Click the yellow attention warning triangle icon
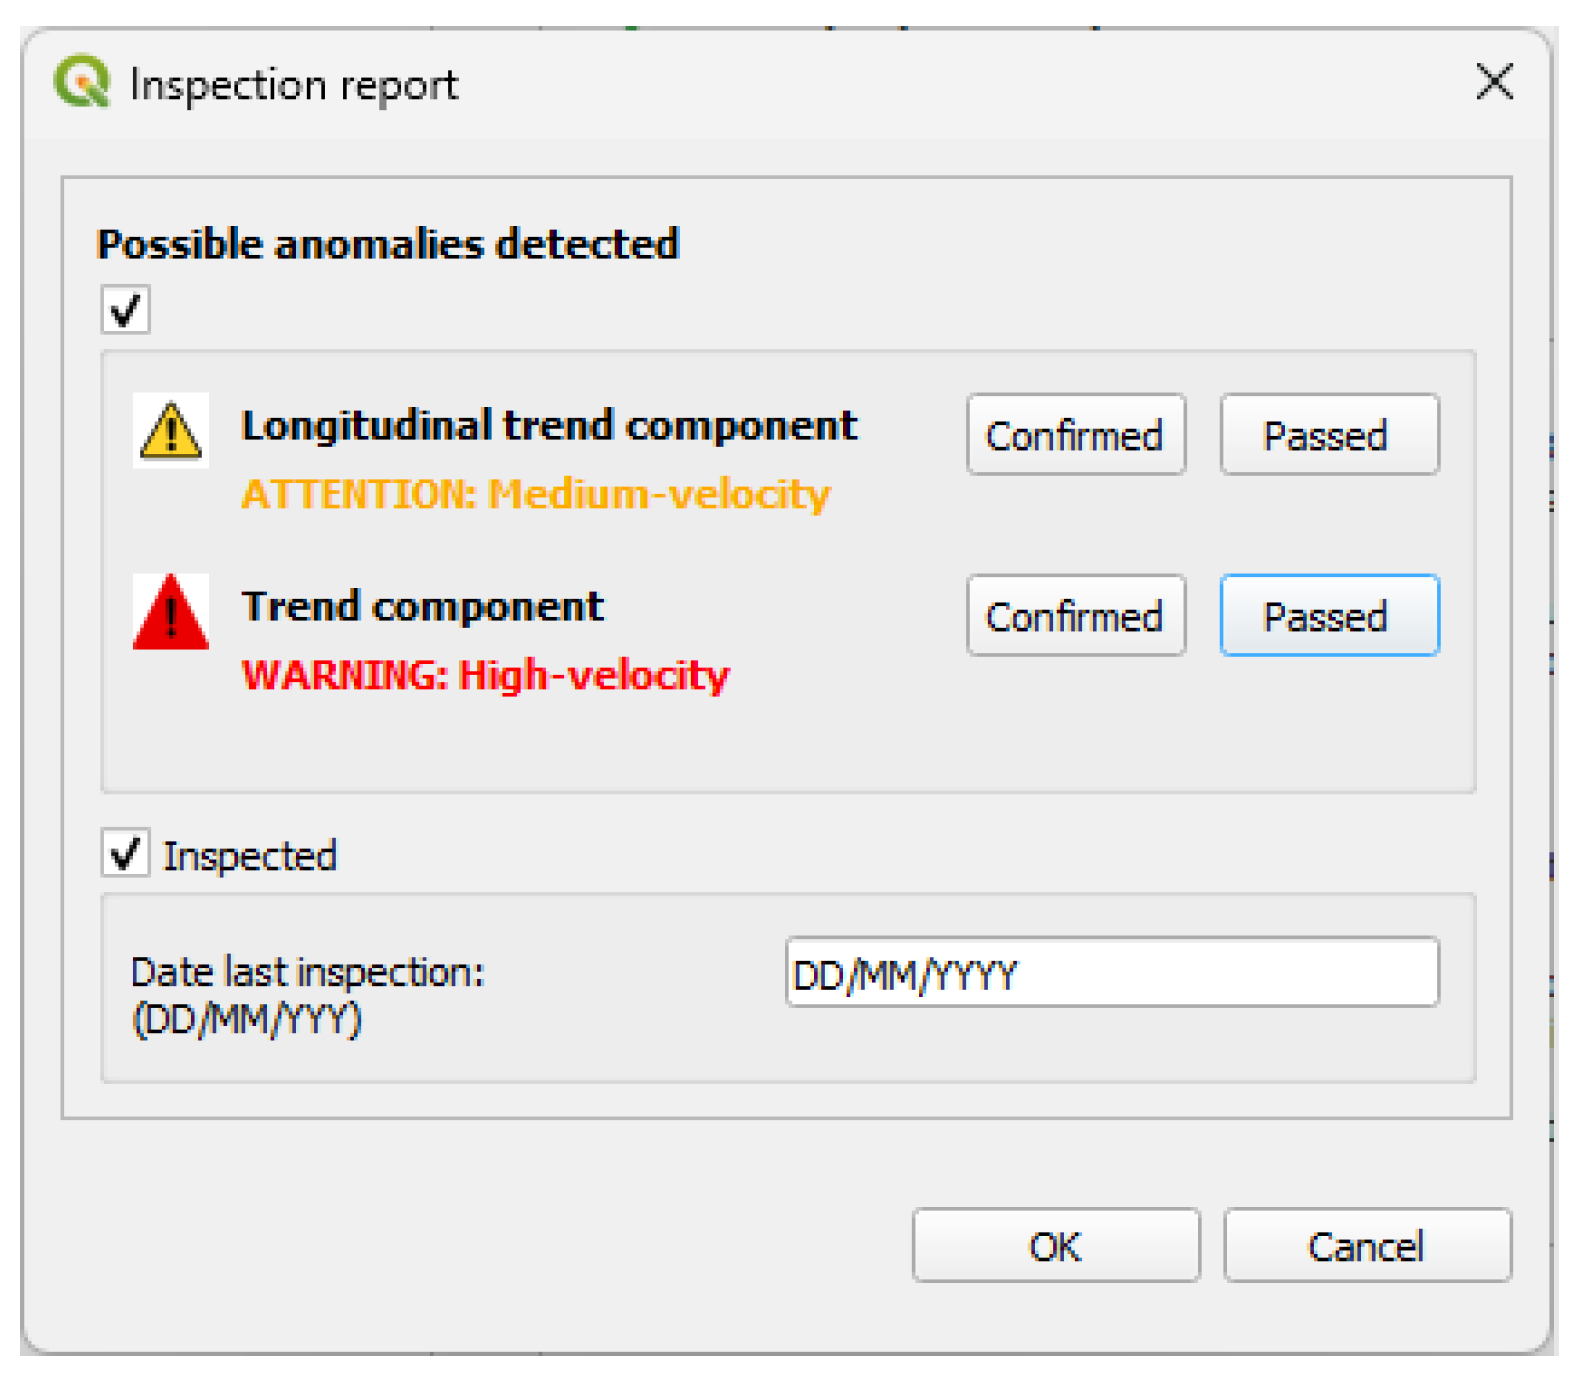1580x1380 pixels. (x=170, y=432)
